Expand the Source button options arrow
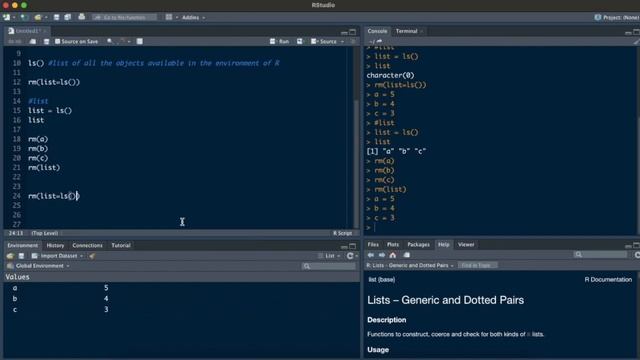 (x=342, y=42)
